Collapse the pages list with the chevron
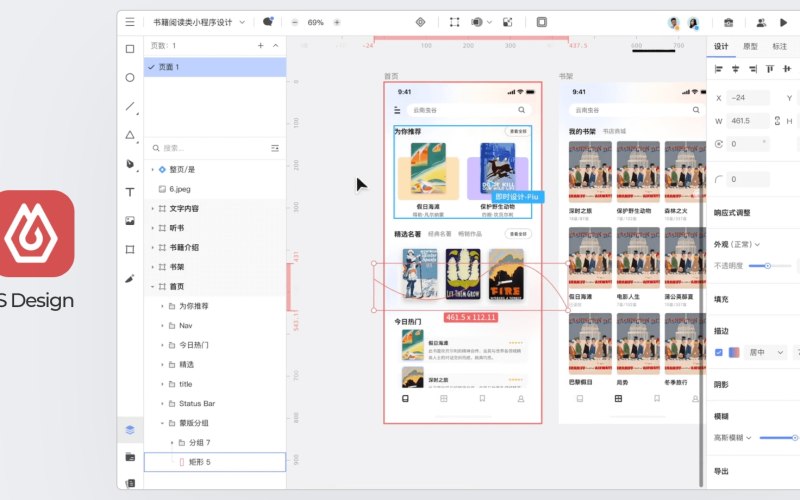 (276, 45)
